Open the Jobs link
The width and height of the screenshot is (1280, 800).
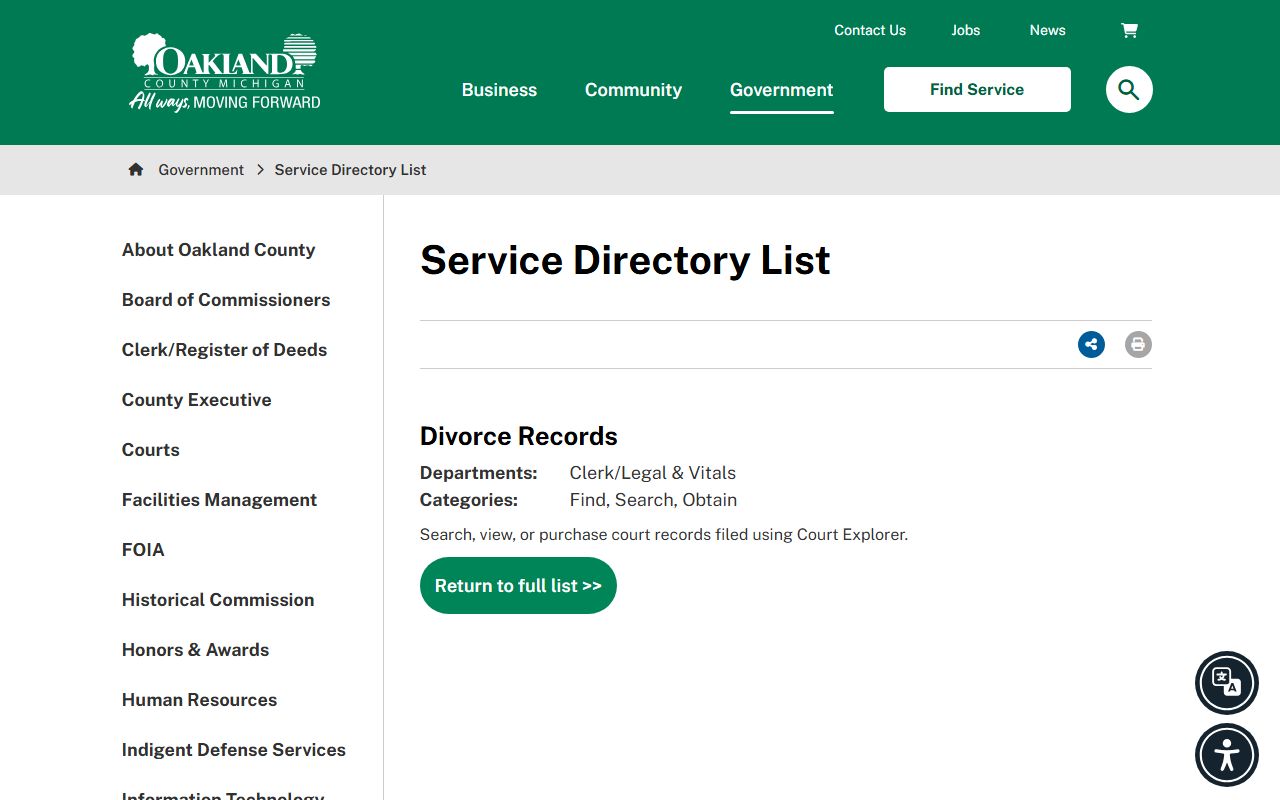tap(966, 30)
